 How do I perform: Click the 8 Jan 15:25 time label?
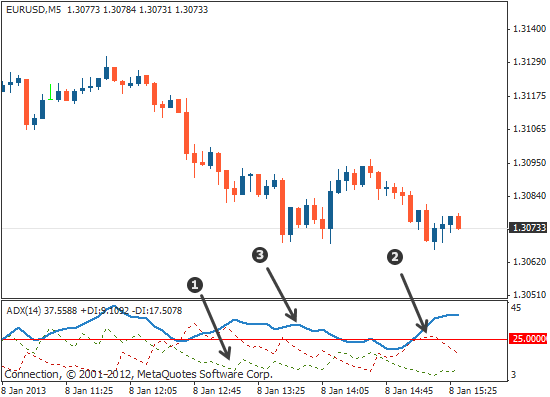coord(473,390)
